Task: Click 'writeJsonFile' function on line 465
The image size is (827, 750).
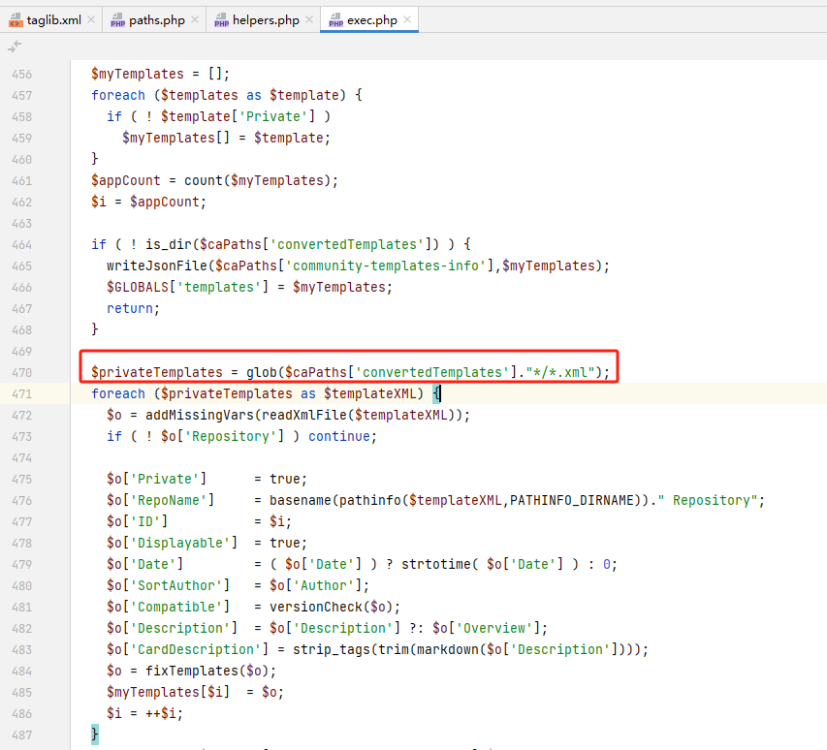Action: [157, 266]
